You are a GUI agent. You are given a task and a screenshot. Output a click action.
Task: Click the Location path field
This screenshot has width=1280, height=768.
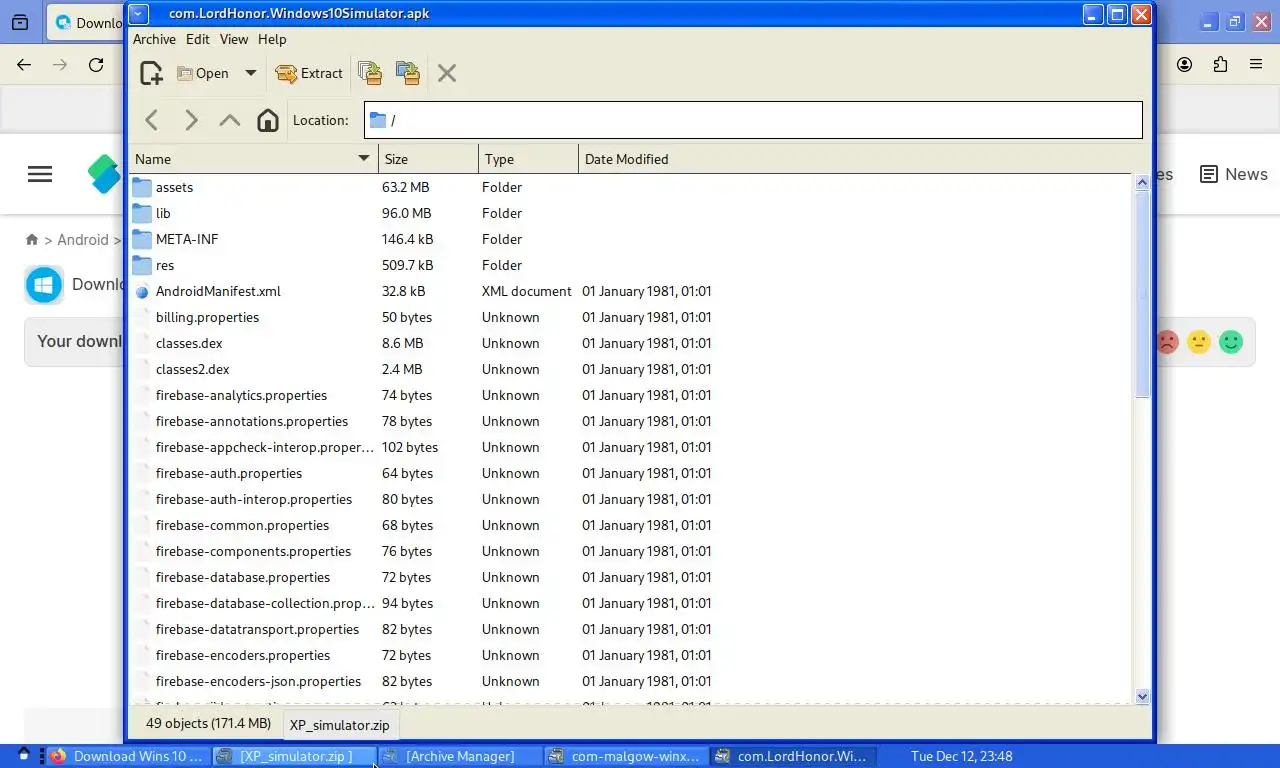pos(753,120)
